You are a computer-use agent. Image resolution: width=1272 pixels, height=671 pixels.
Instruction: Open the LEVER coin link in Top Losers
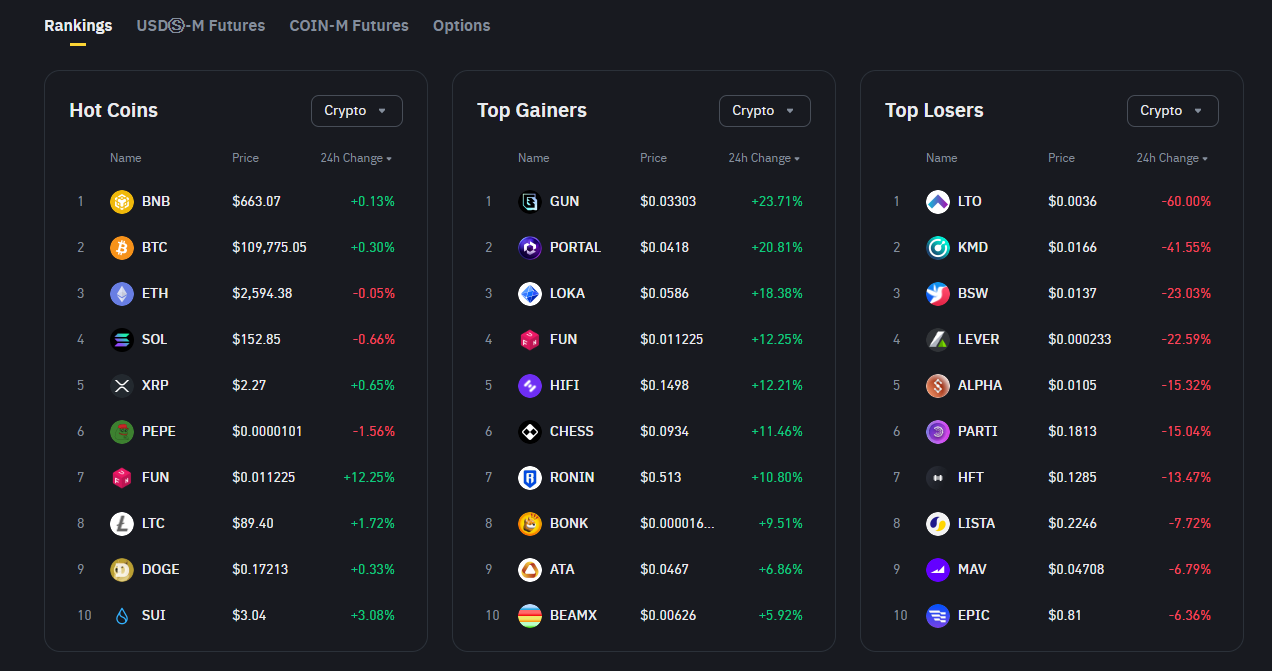[x=978, y=339]
